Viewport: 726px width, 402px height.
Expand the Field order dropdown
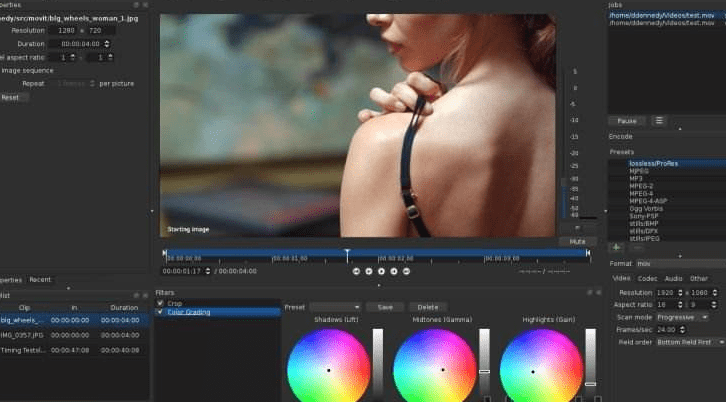(690, 342)
